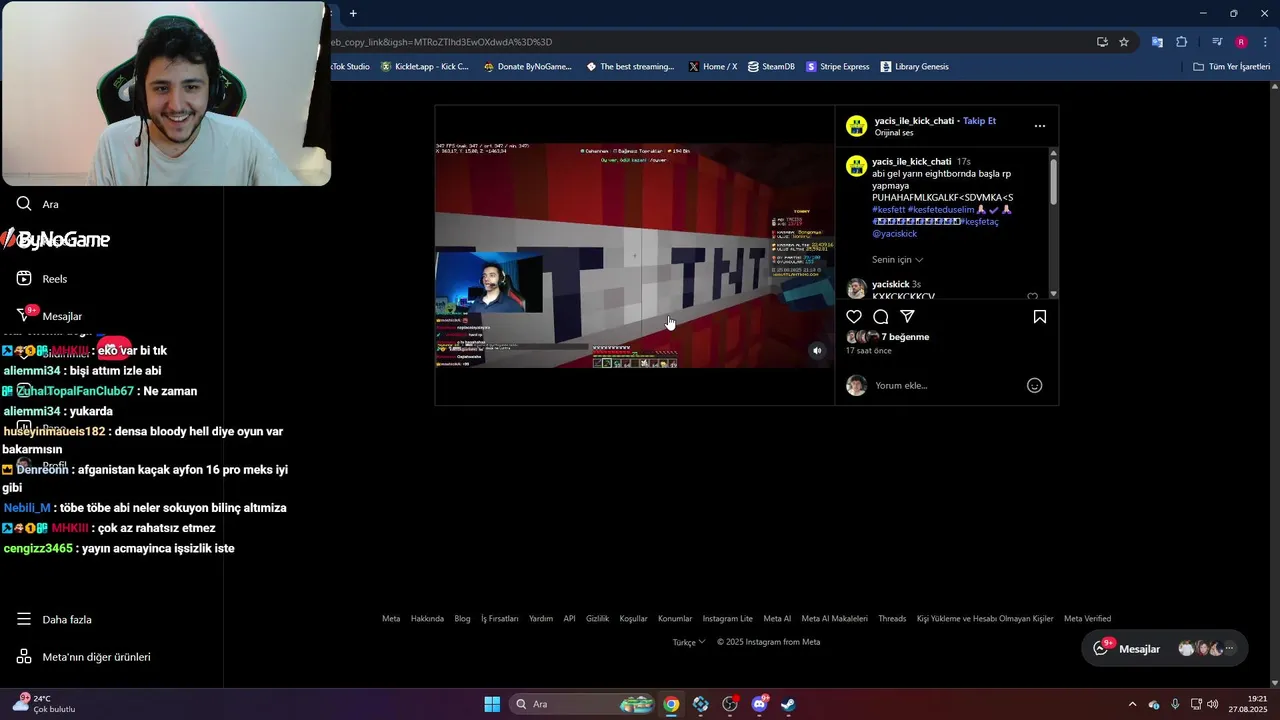Open the Tüm Yer İşaretleri bookmarks folder
The width and height of the screenshot is (1280, 720).
click(1231, 67)
